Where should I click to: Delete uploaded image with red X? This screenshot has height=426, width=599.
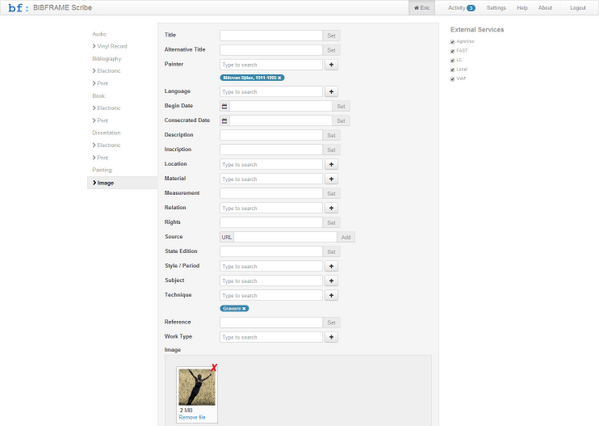tap(214, 368)
